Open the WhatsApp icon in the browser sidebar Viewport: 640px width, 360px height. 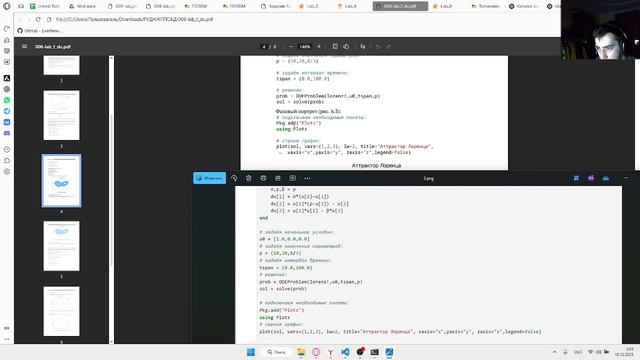click(7, 100)
